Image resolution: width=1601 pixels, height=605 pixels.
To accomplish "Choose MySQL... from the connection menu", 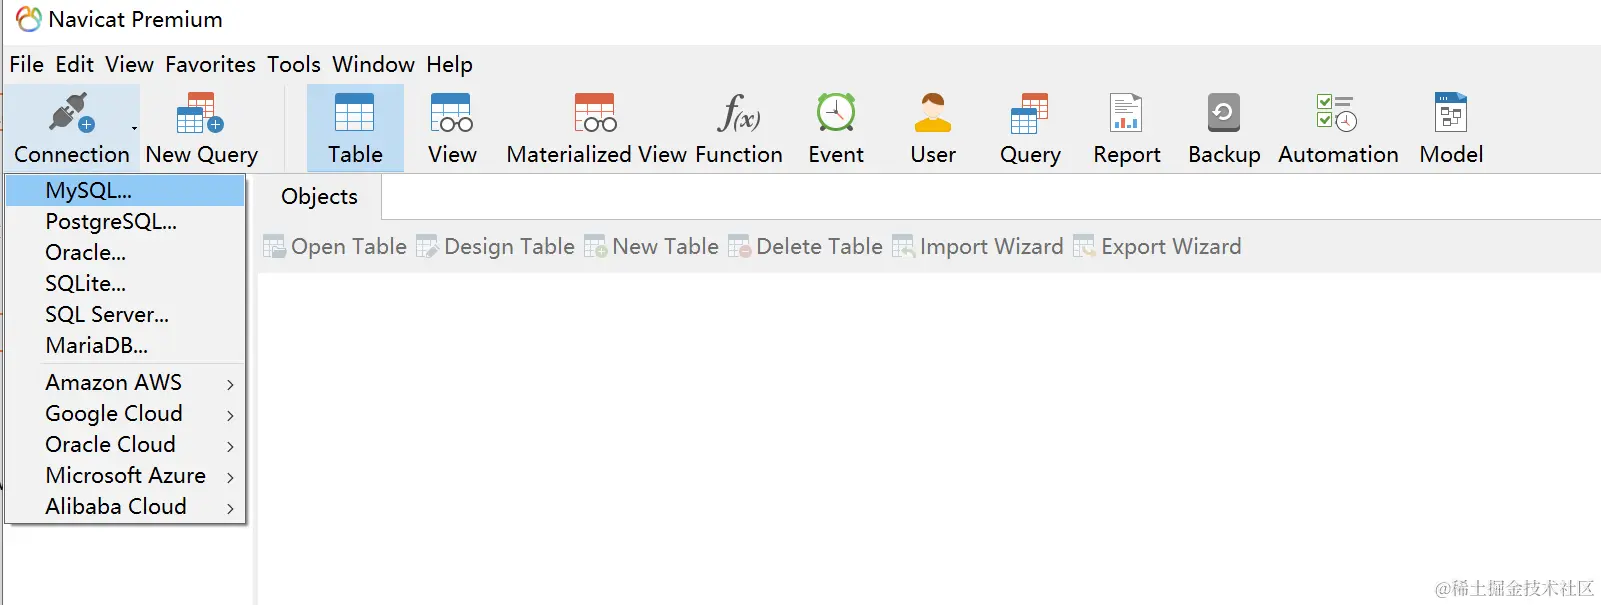I will [88, 190].
